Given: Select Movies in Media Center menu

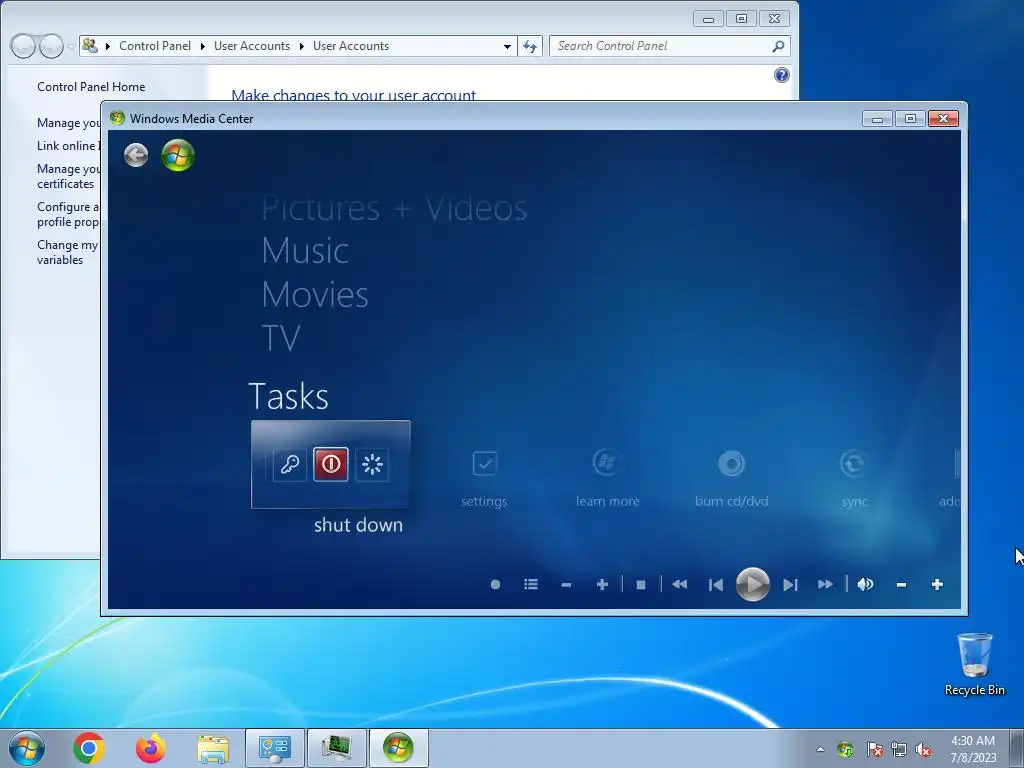Looking at the screenshot, I should [x=315, y=295].
